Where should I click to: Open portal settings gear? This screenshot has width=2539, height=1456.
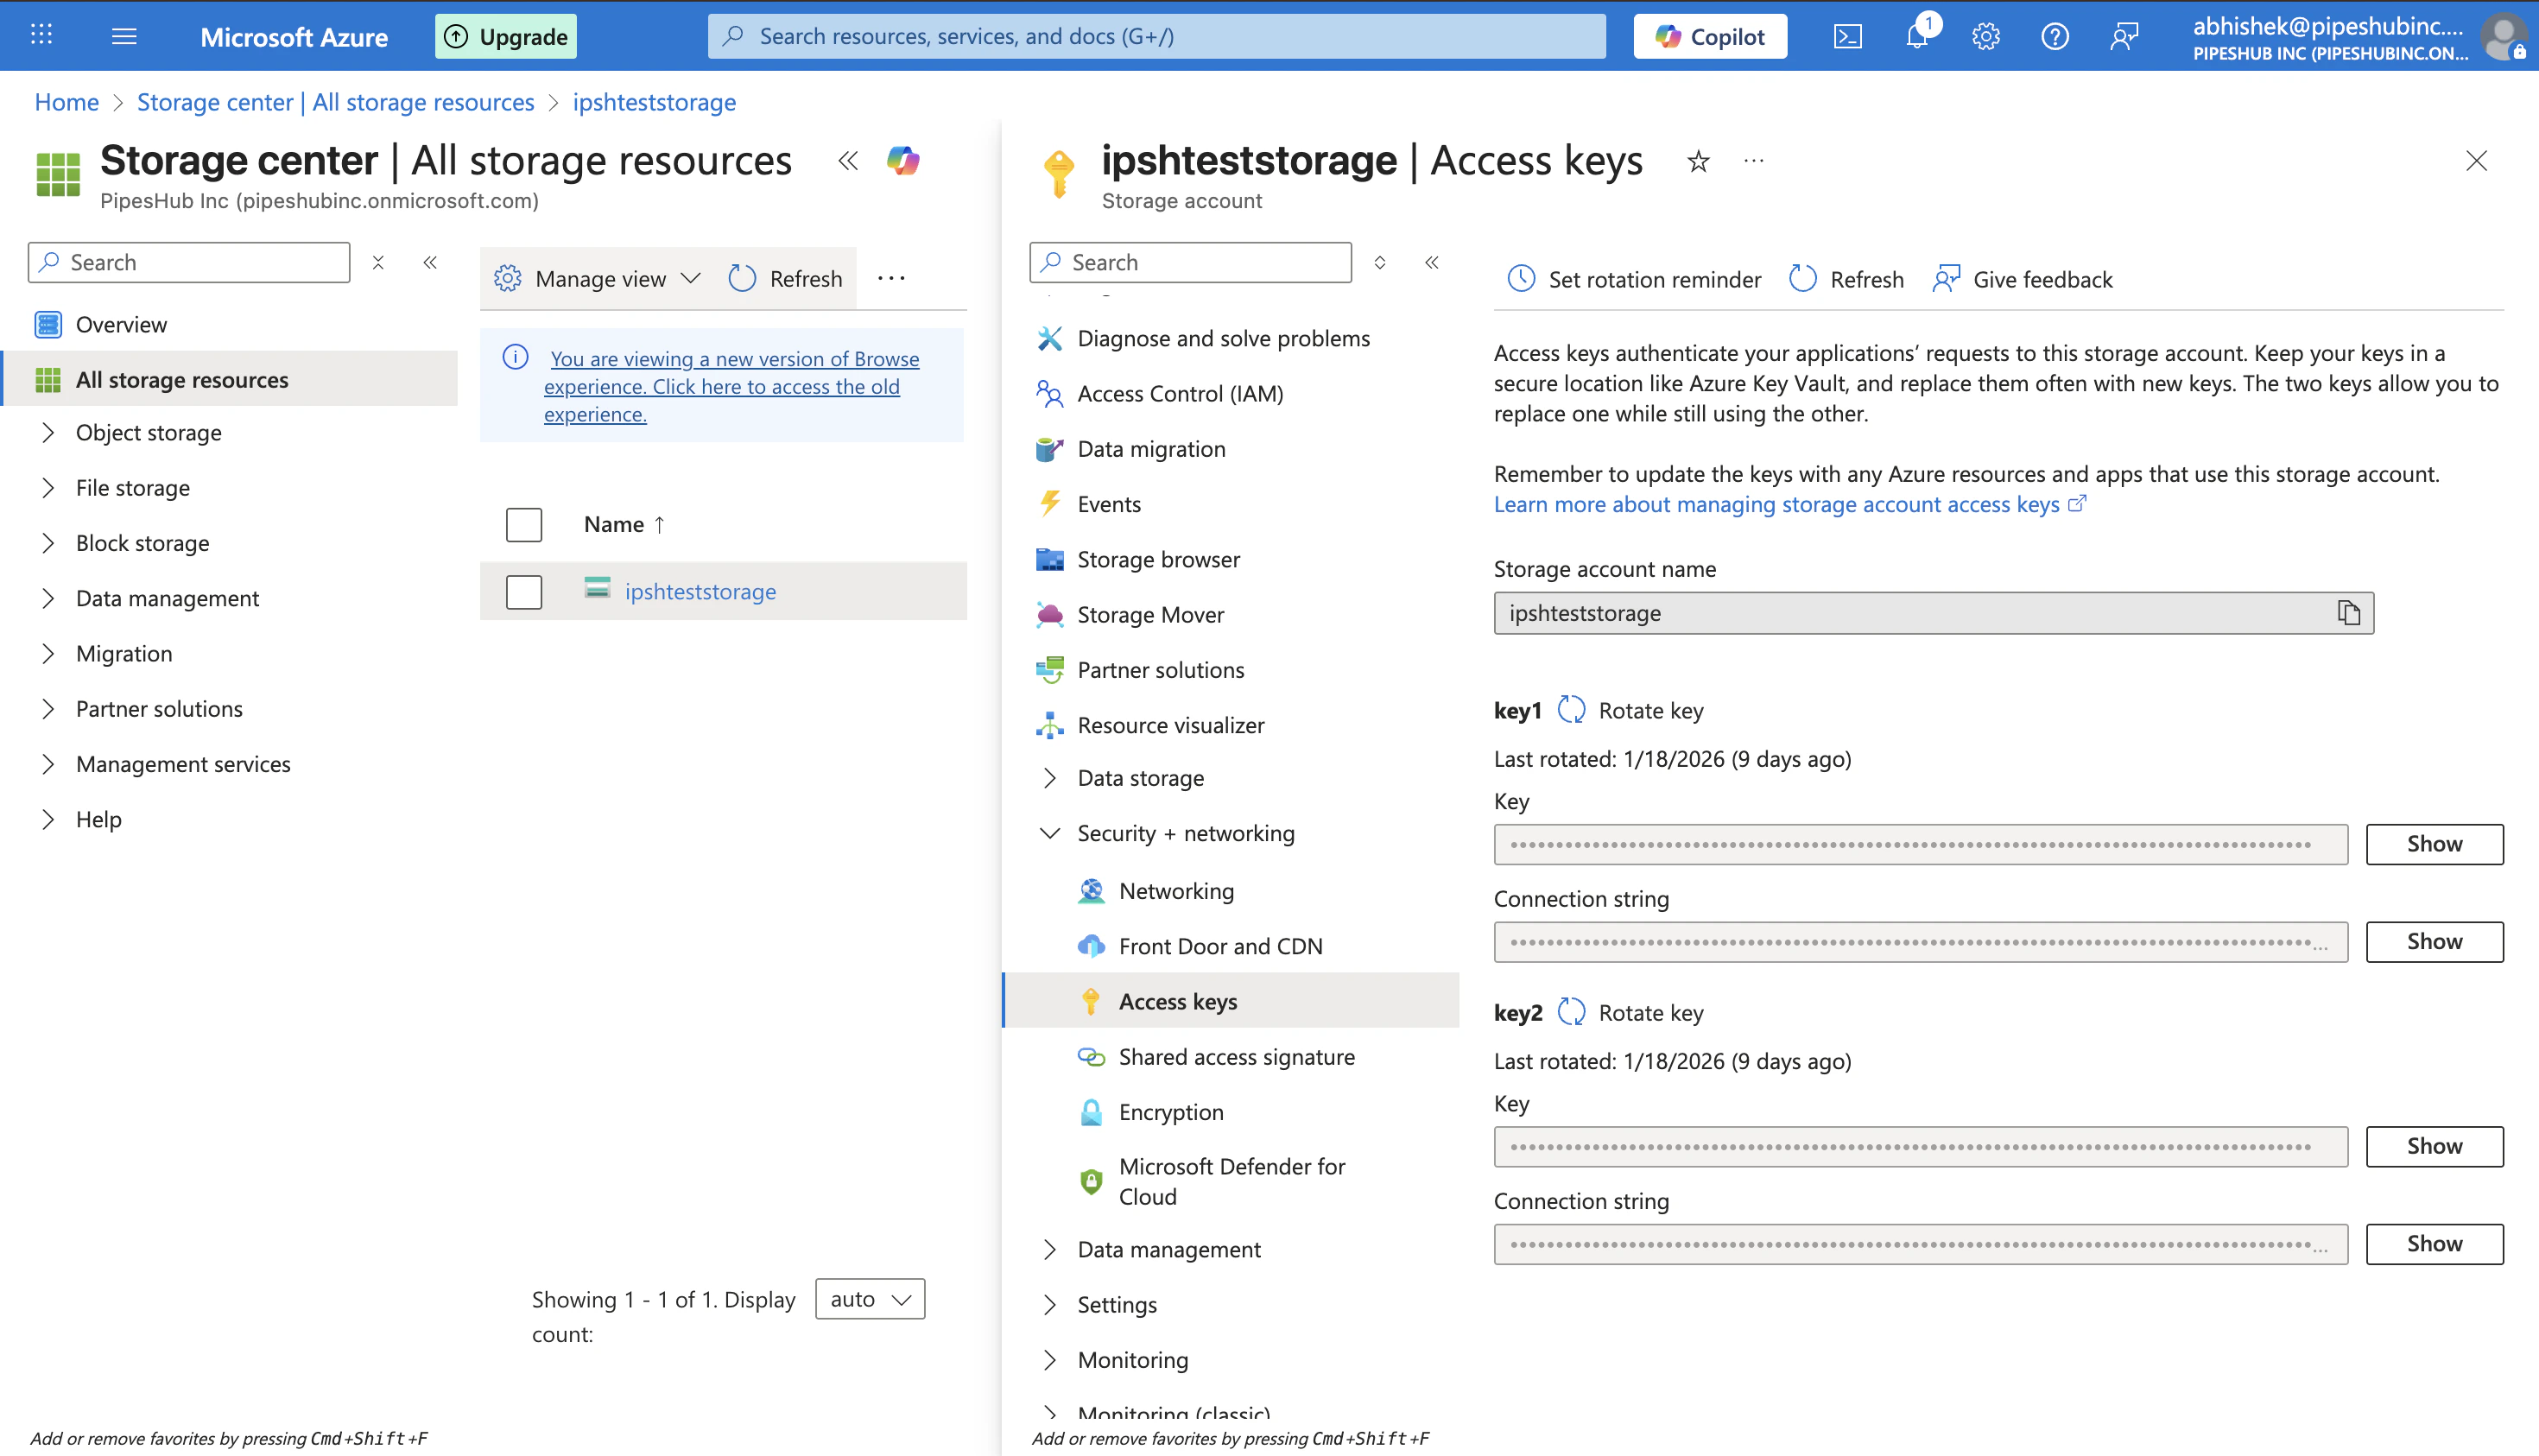[x=1986, y=36]
